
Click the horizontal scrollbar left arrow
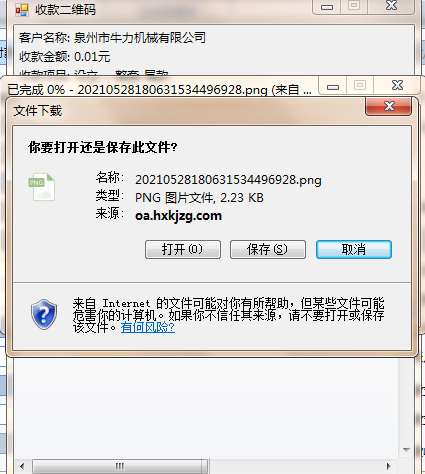tap(22, 466)
